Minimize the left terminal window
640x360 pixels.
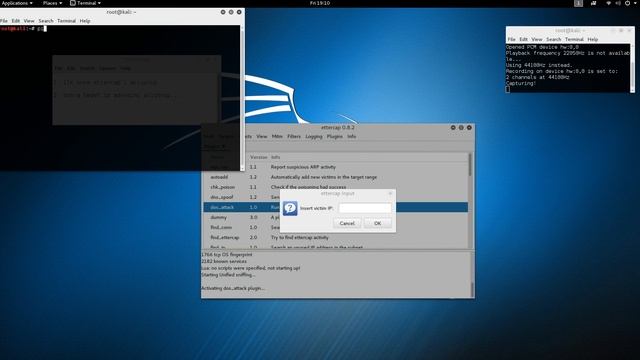(x=223, y=12)
